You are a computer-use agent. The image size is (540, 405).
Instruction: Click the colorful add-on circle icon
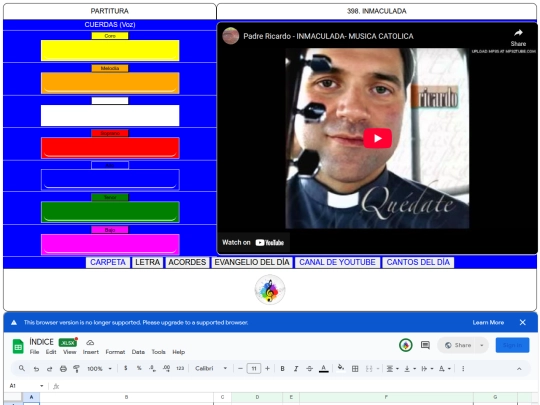pyautogui.click(x=406, y=345)
